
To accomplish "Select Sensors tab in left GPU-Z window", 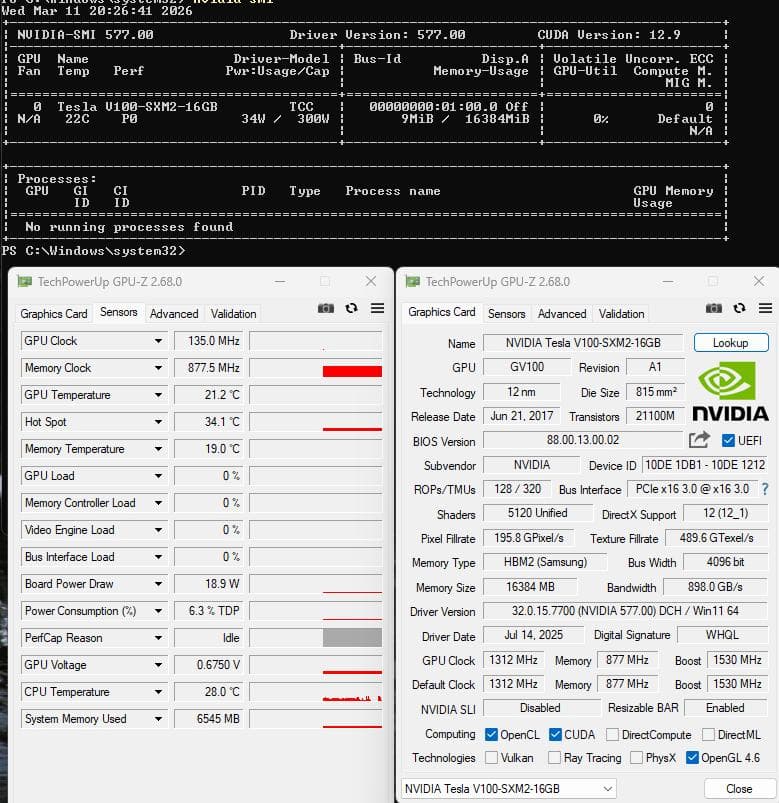I will 119,312.
